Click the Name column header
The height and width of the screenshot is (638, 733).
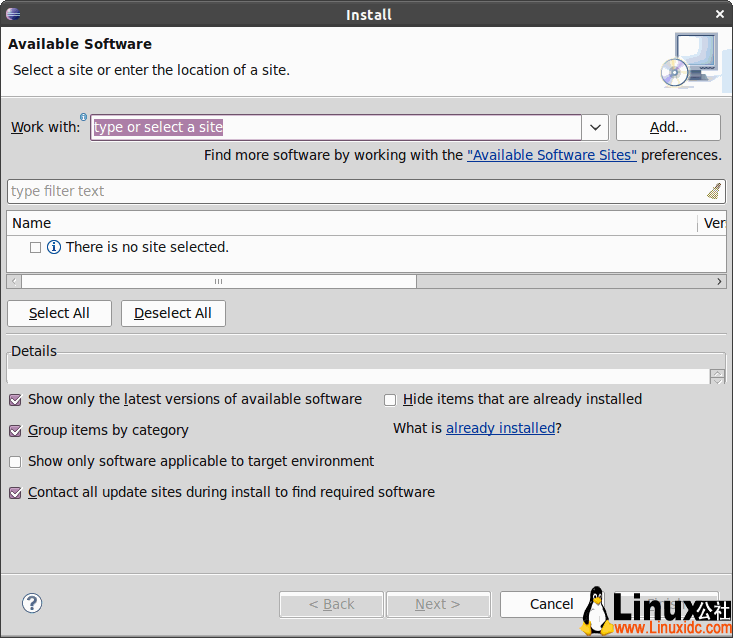[x=32, y=223]
